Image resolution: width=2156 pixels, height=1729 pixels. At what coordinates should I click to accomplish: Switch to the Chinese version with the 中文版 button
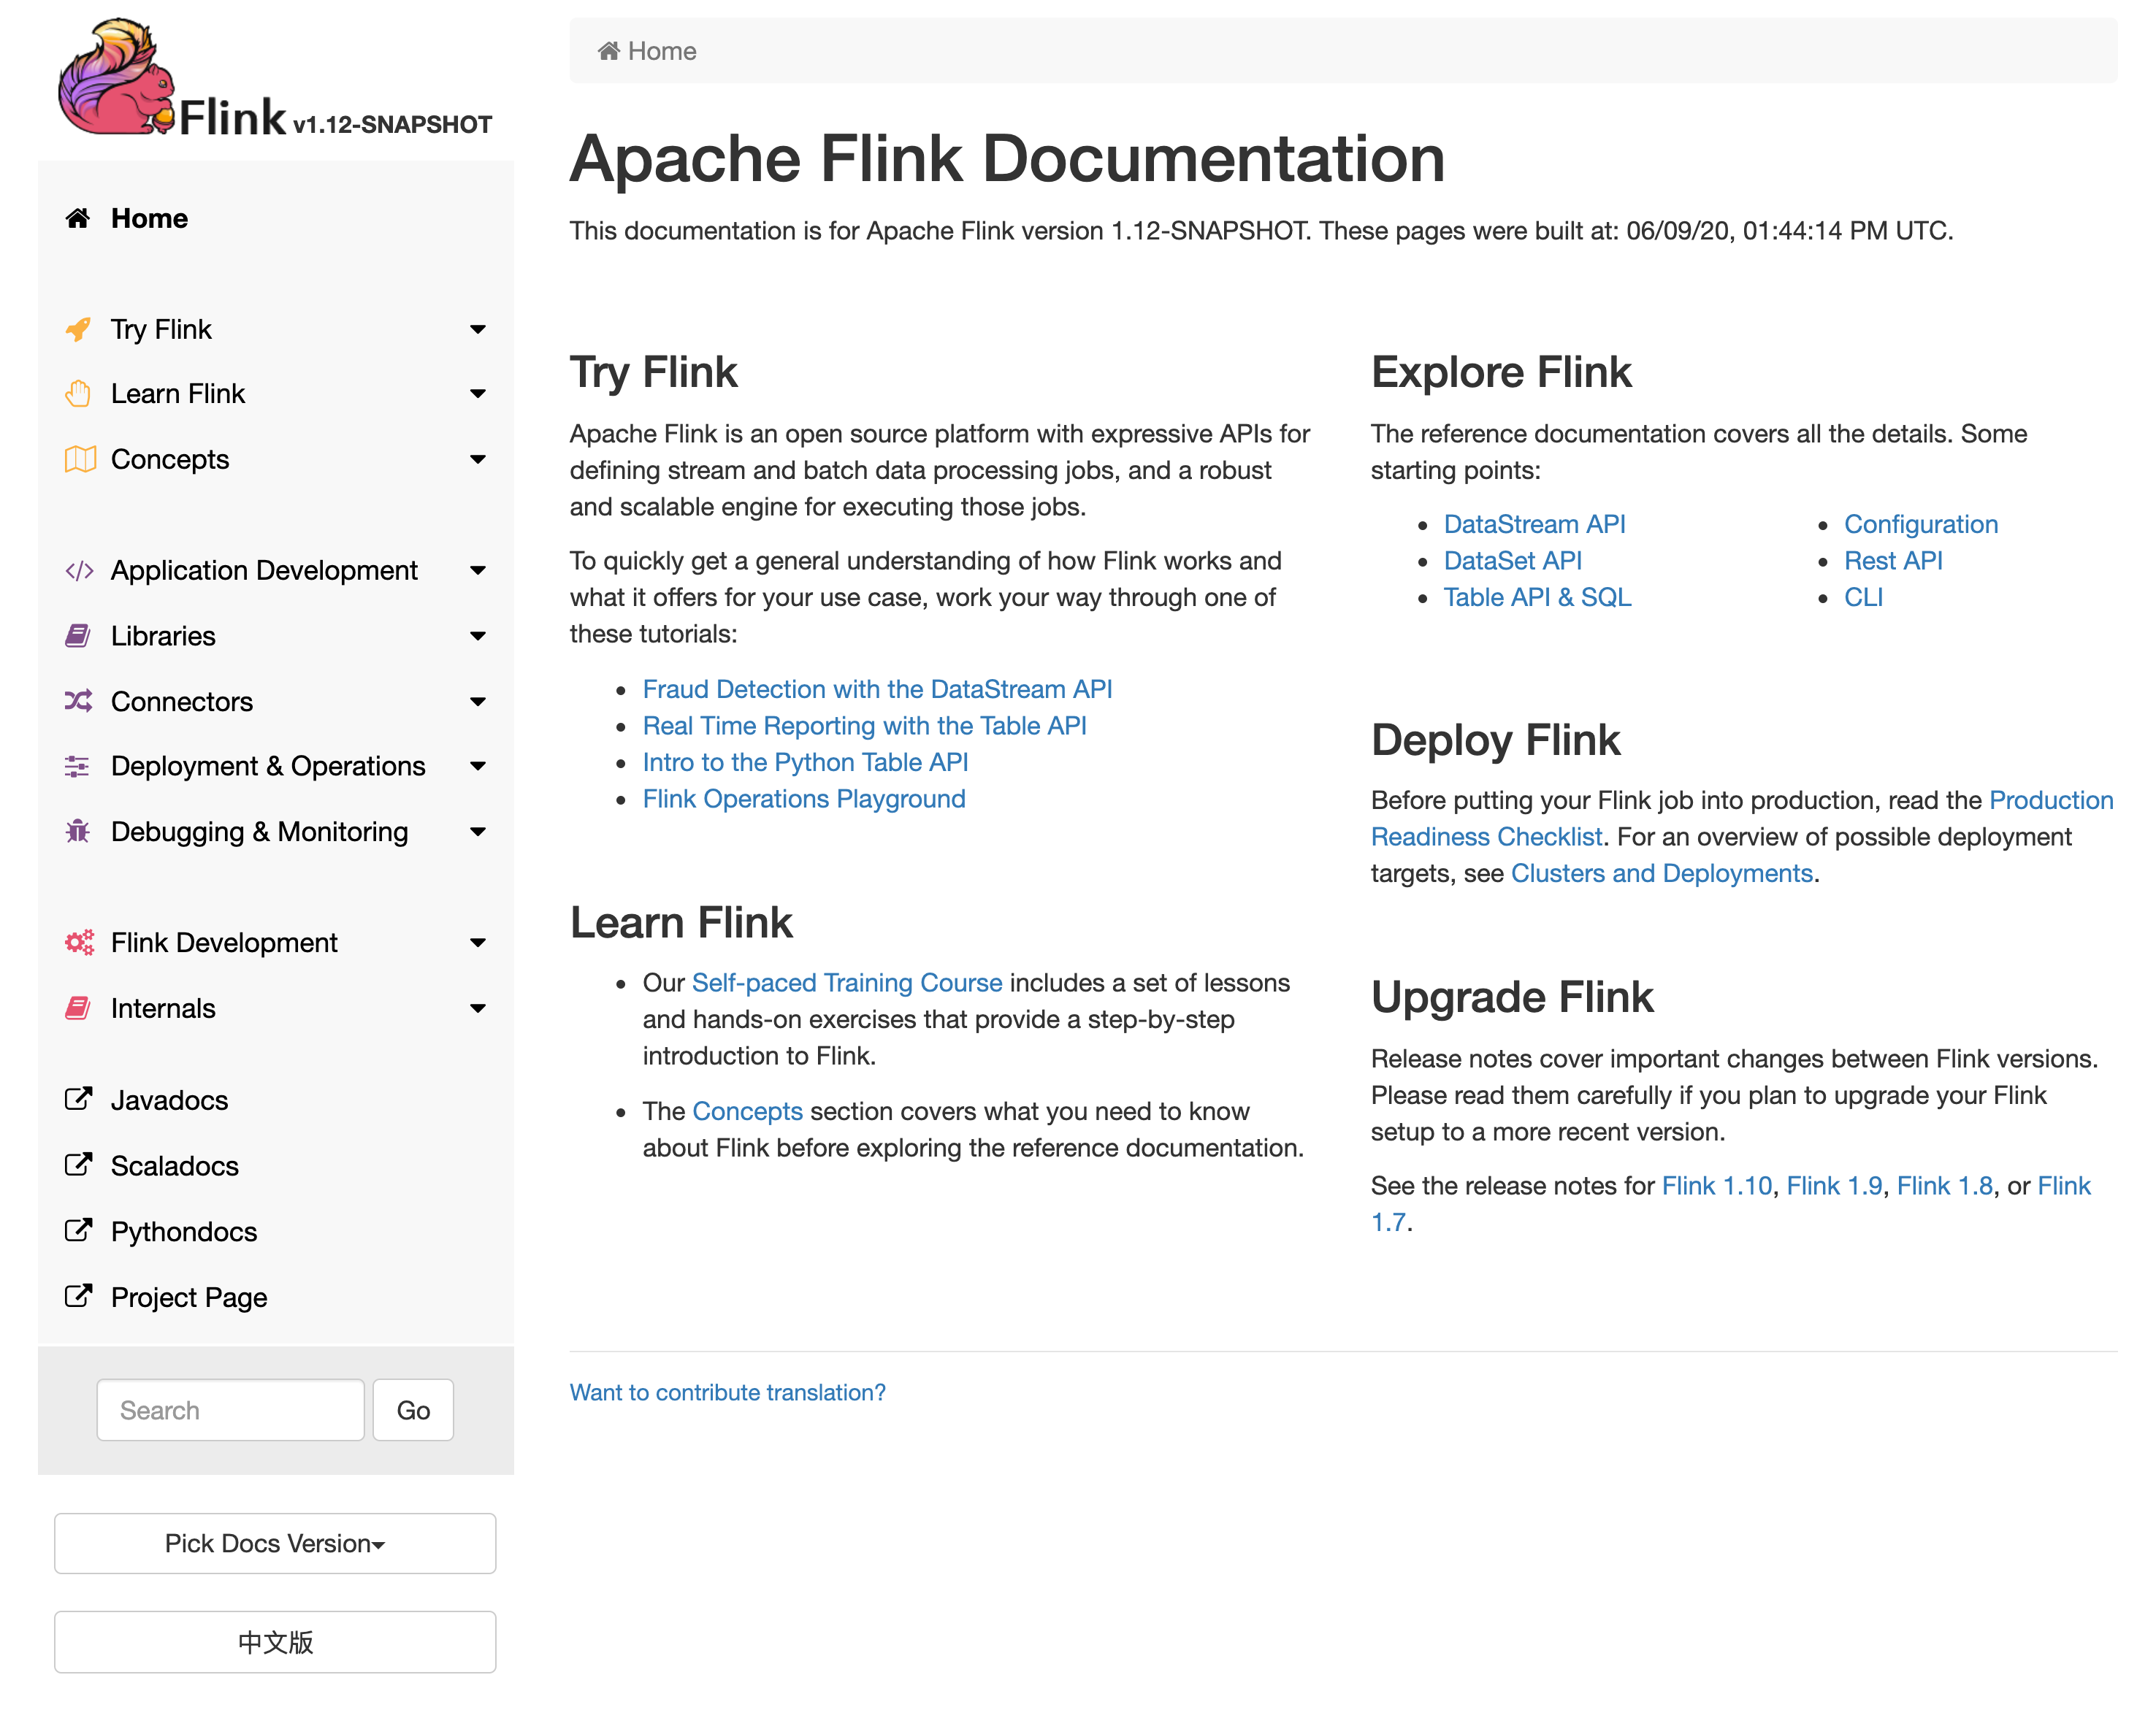tap(275, 1641)
